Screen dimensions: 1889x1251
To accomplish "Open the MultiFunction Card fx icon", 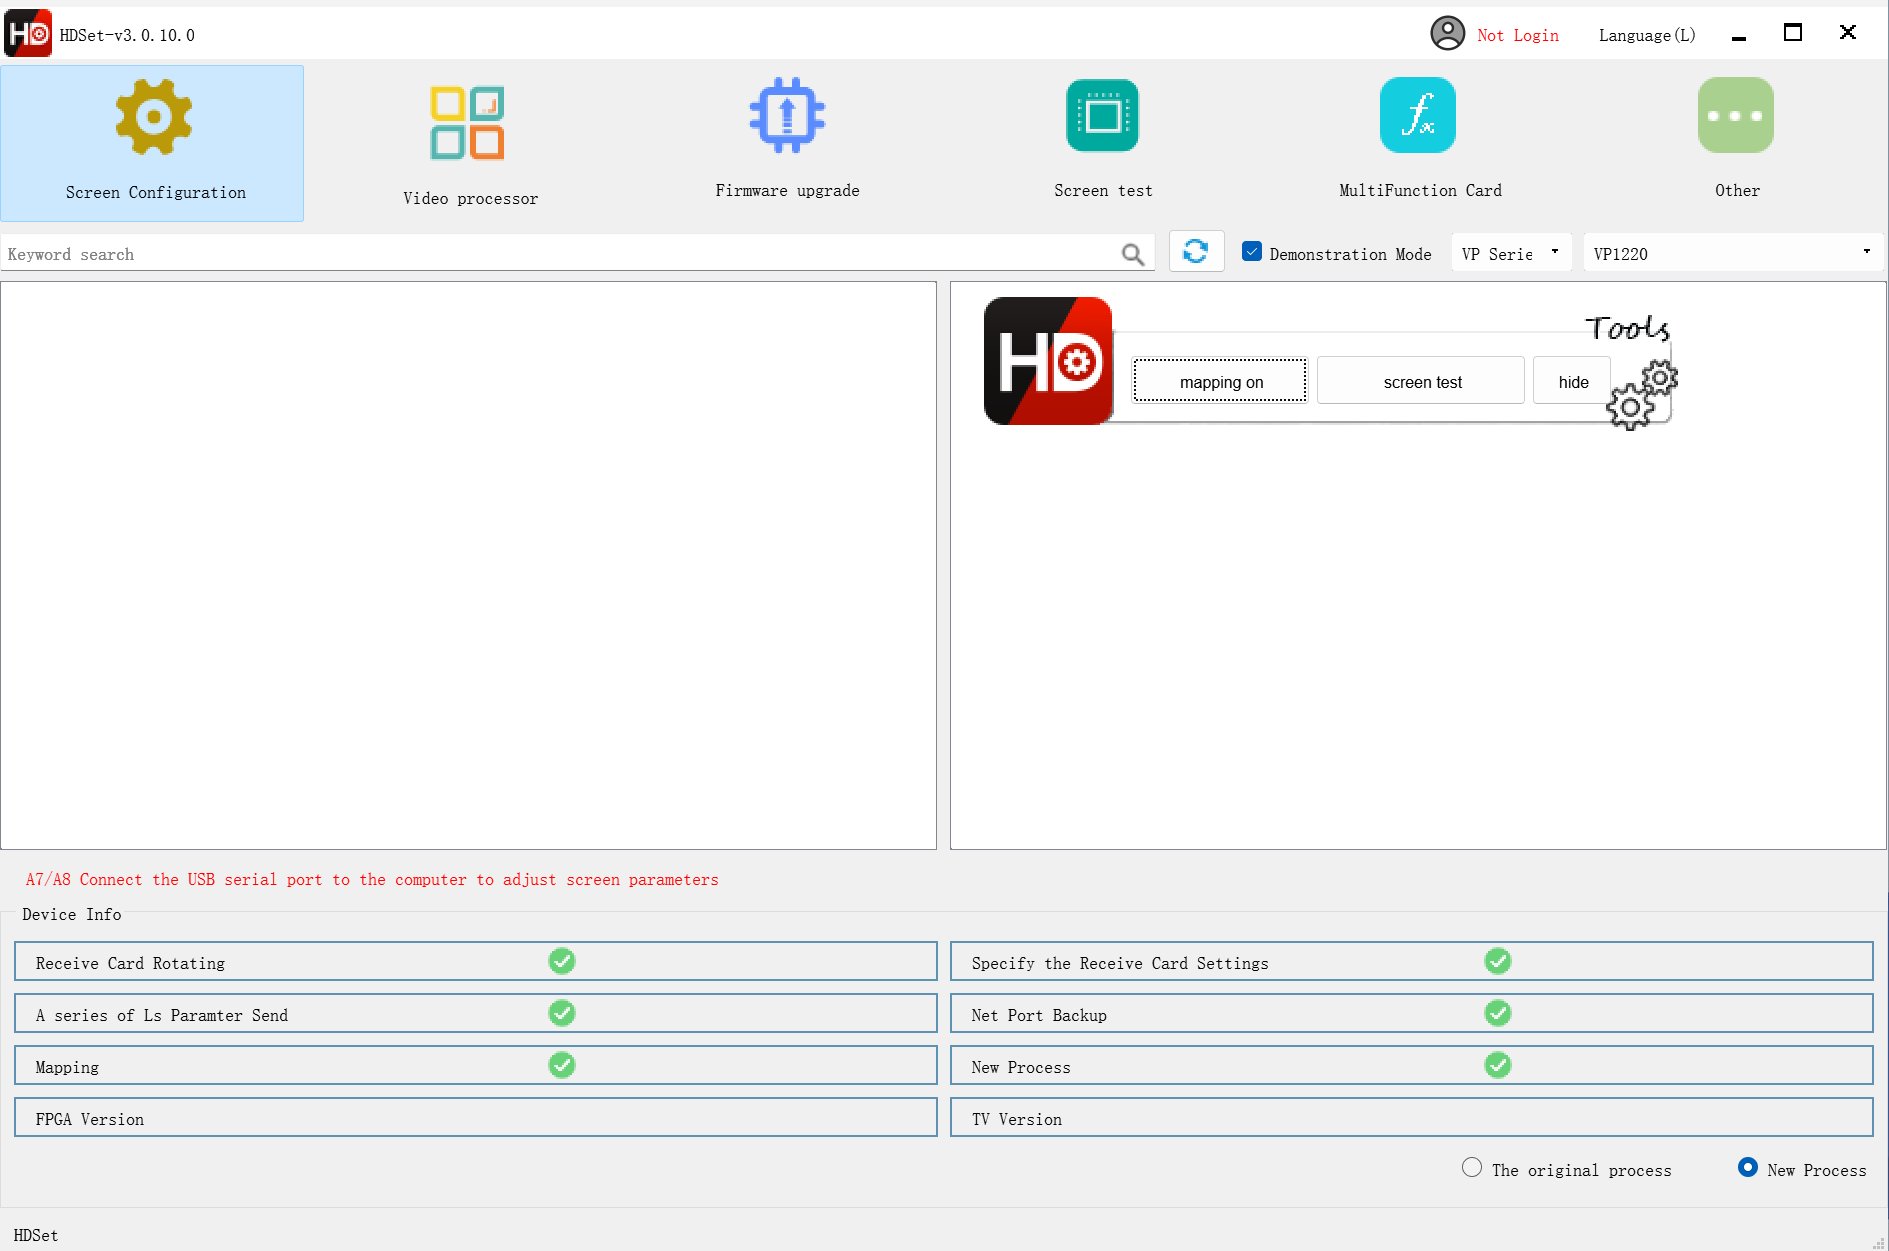I will [1418, 115].
